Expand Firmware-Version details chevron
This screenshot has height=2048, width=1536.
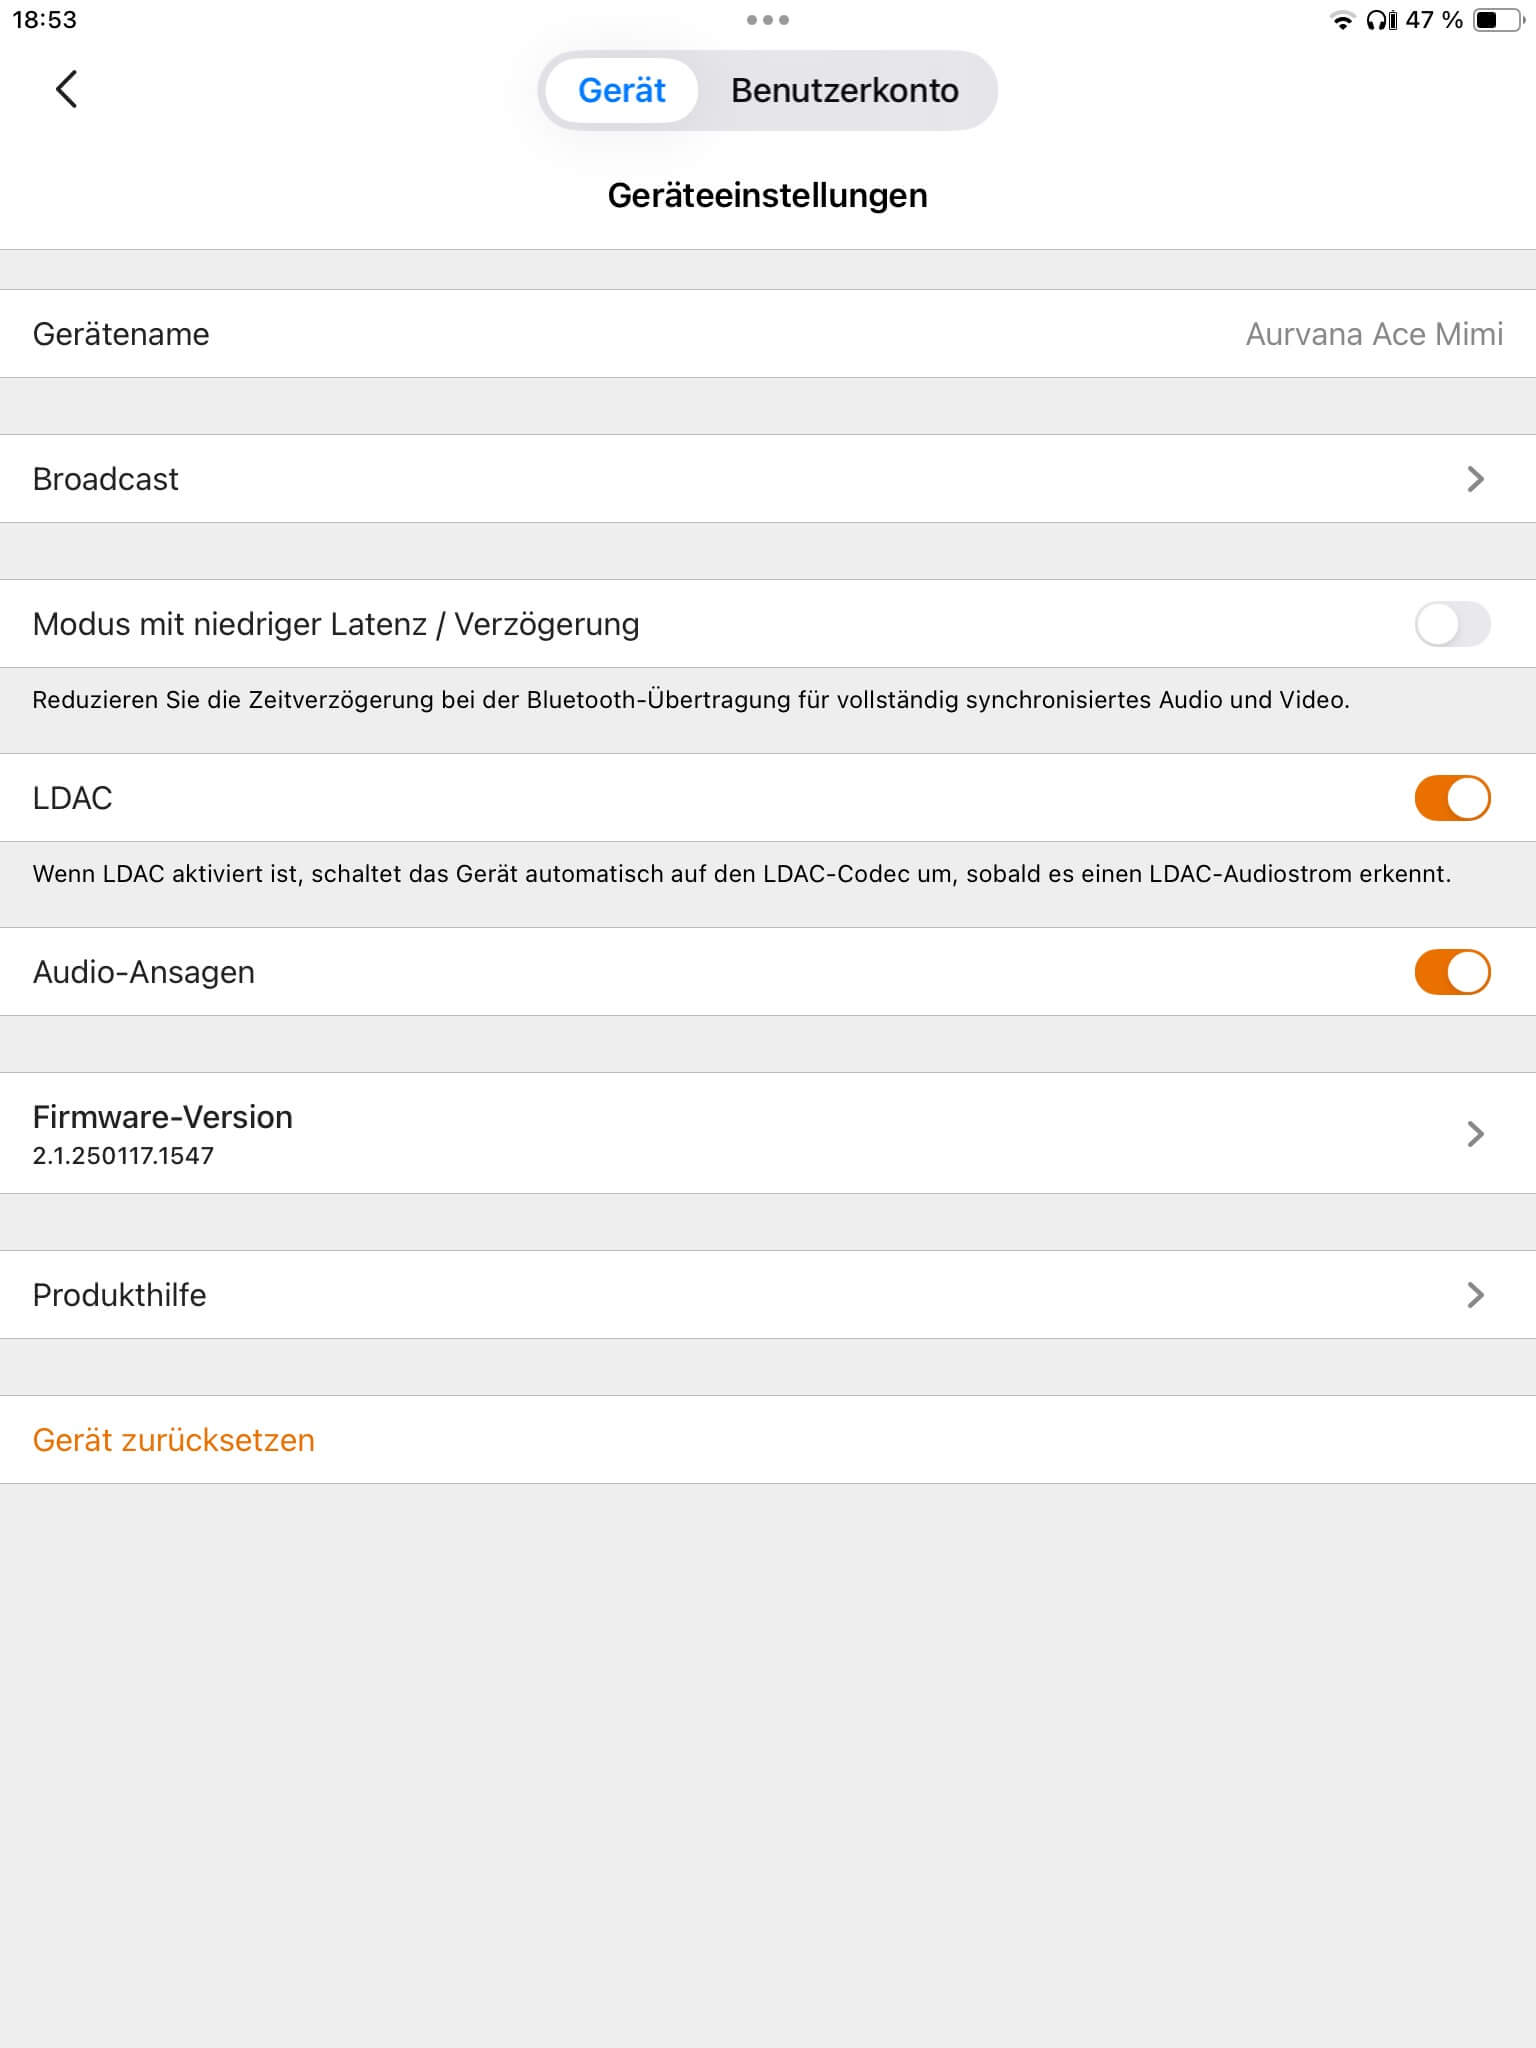click(x=1475, y=1133)
